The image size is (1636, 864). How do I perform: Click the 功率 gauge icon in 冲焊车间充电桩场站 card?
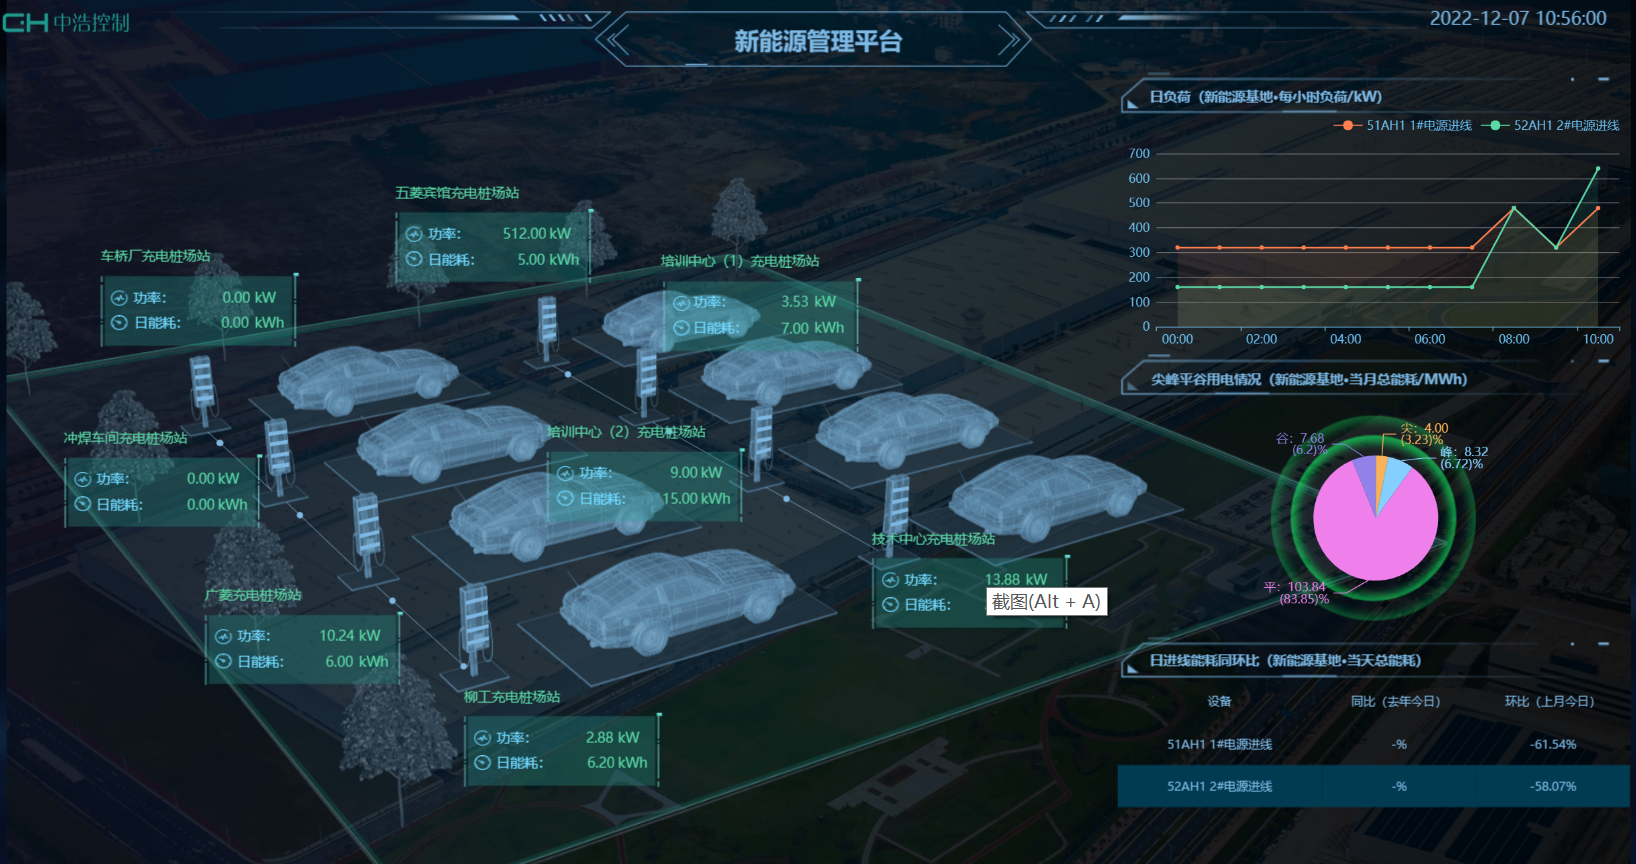(x=83, y=479)
